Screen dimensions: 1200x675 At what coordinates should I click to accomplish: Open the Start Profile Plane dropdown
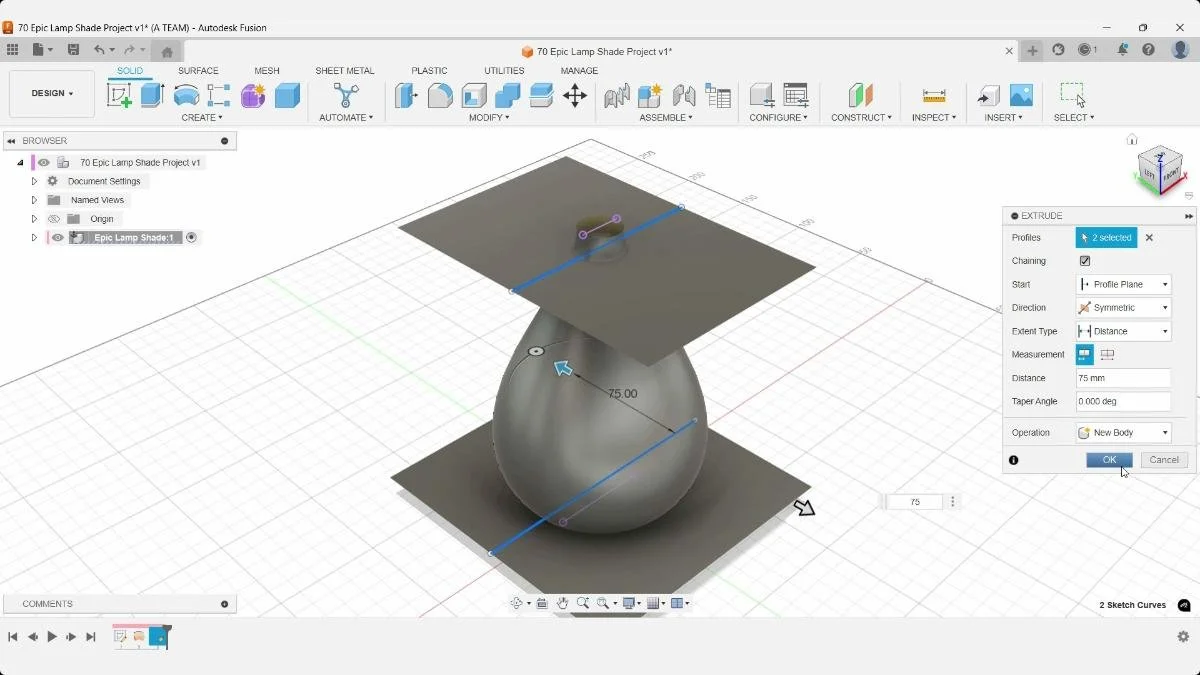(1123, 284)
